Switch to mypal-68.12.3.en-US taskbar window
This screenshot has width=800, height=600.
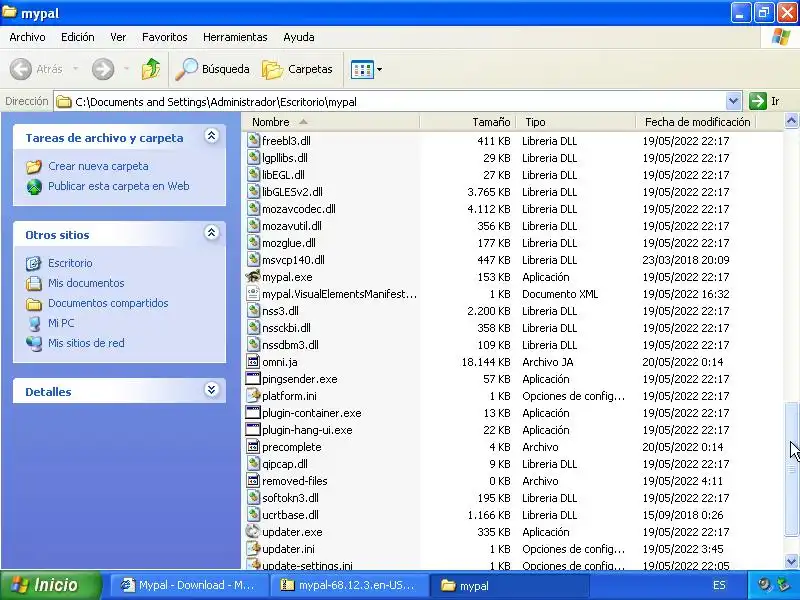tap(348, 585)
